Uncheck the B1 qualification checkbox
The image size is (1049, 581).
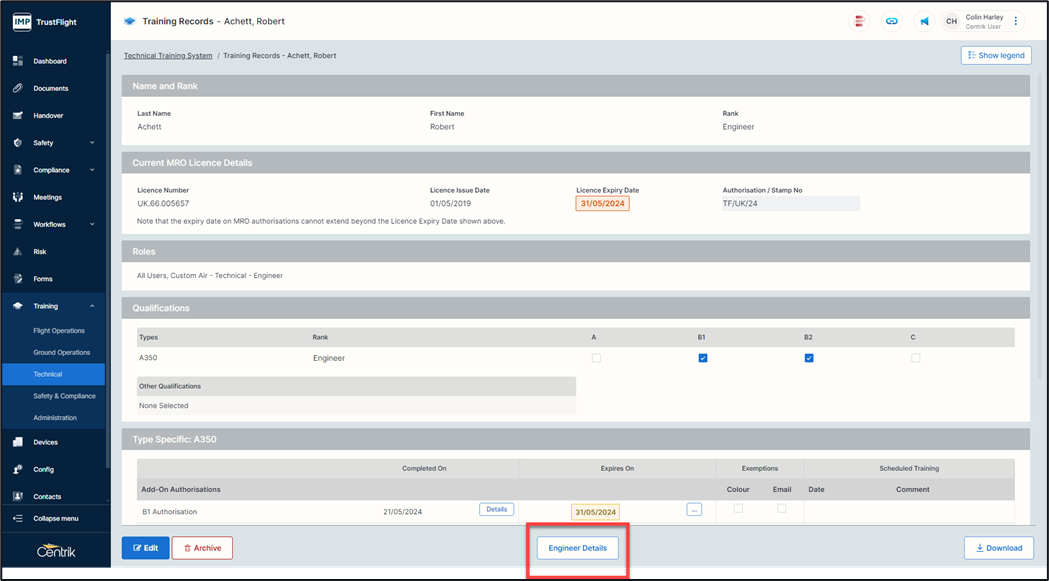(703, 358)
